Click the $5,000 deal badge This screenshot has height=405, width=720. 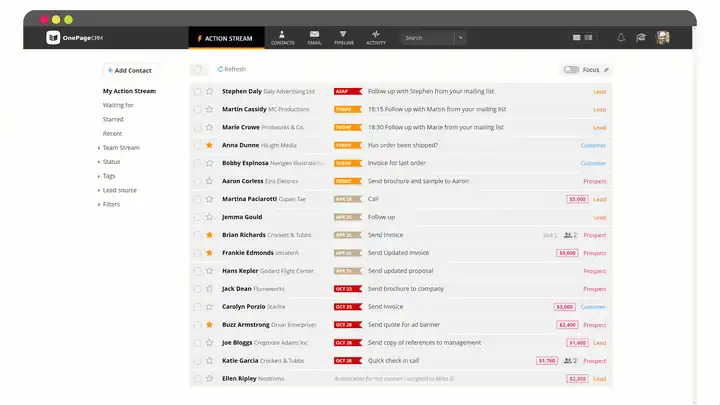pyautogui.click(x=577, y=199)
